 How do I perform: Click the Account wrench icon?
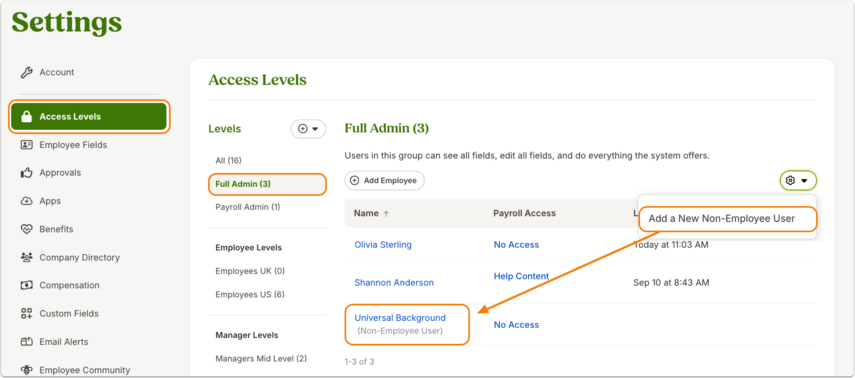coord(26,72)
